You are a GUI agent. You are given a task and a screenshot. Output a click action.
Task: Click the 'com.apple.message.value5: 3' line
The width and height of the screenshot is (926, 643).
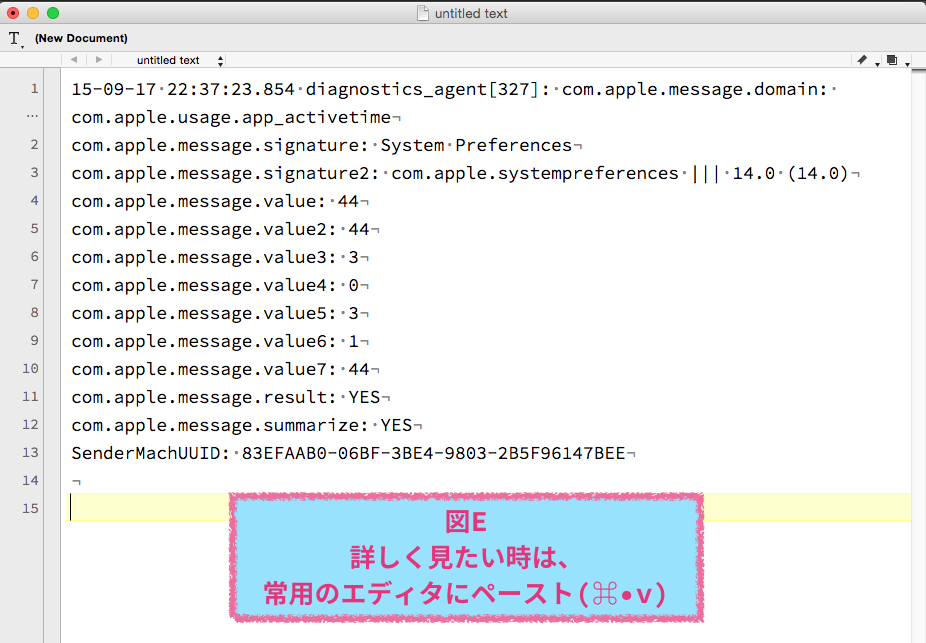pyautogui.click(x=215, y=314)
